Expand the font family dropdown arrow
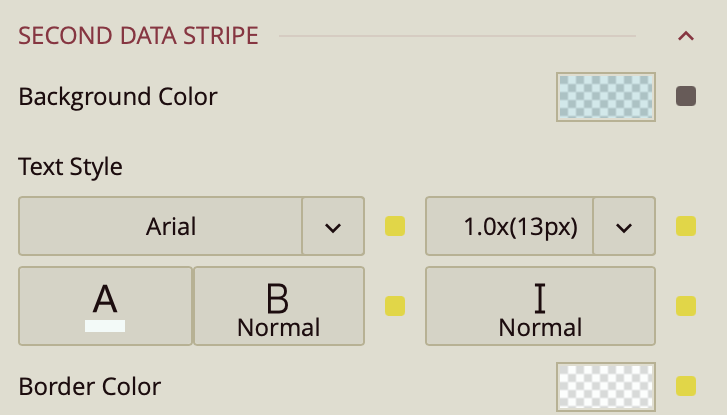The width and height of the screenshot is (727, 415). (x=333, y=226)
